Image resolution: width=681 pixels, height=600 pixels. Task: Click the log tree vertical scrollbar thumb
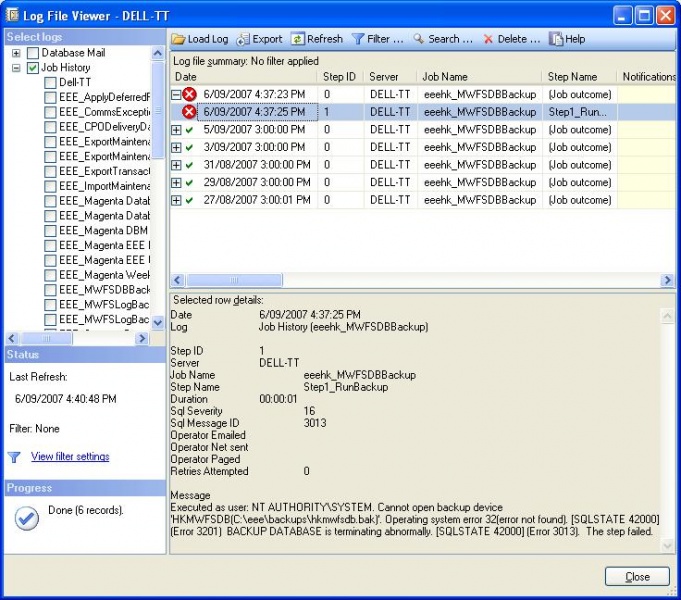(x=158, y=110)
